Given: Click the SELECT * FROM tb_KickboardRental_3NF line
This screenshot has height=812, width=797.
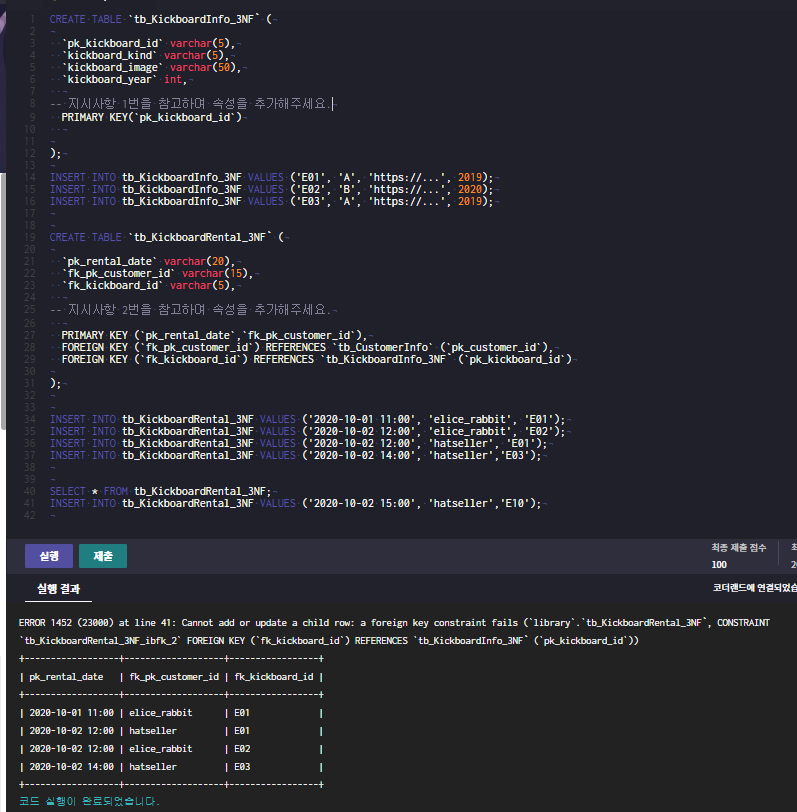Looking at the screenshot, I should [x=161, y=491].
